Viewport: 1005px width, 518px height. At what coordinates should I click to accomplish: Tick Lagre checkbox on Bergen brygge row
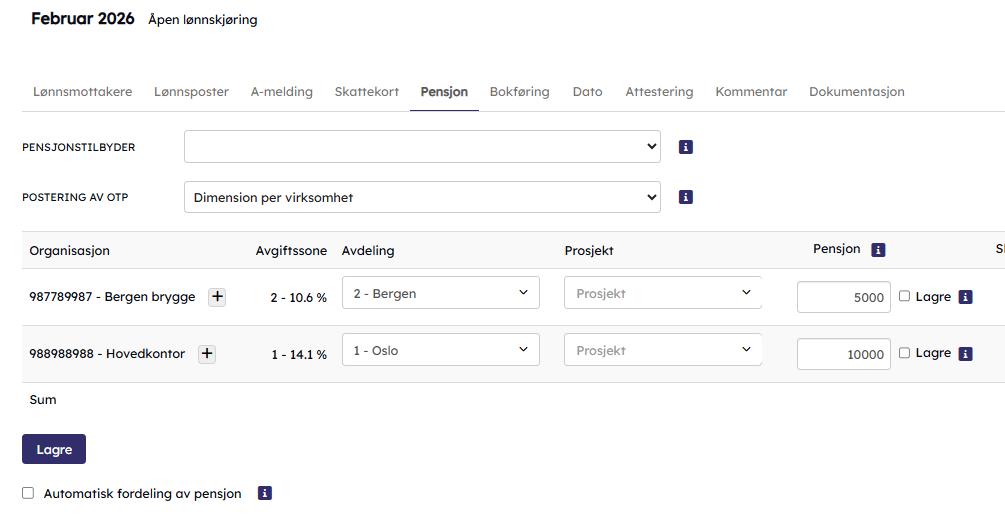[x=905, y=296]
